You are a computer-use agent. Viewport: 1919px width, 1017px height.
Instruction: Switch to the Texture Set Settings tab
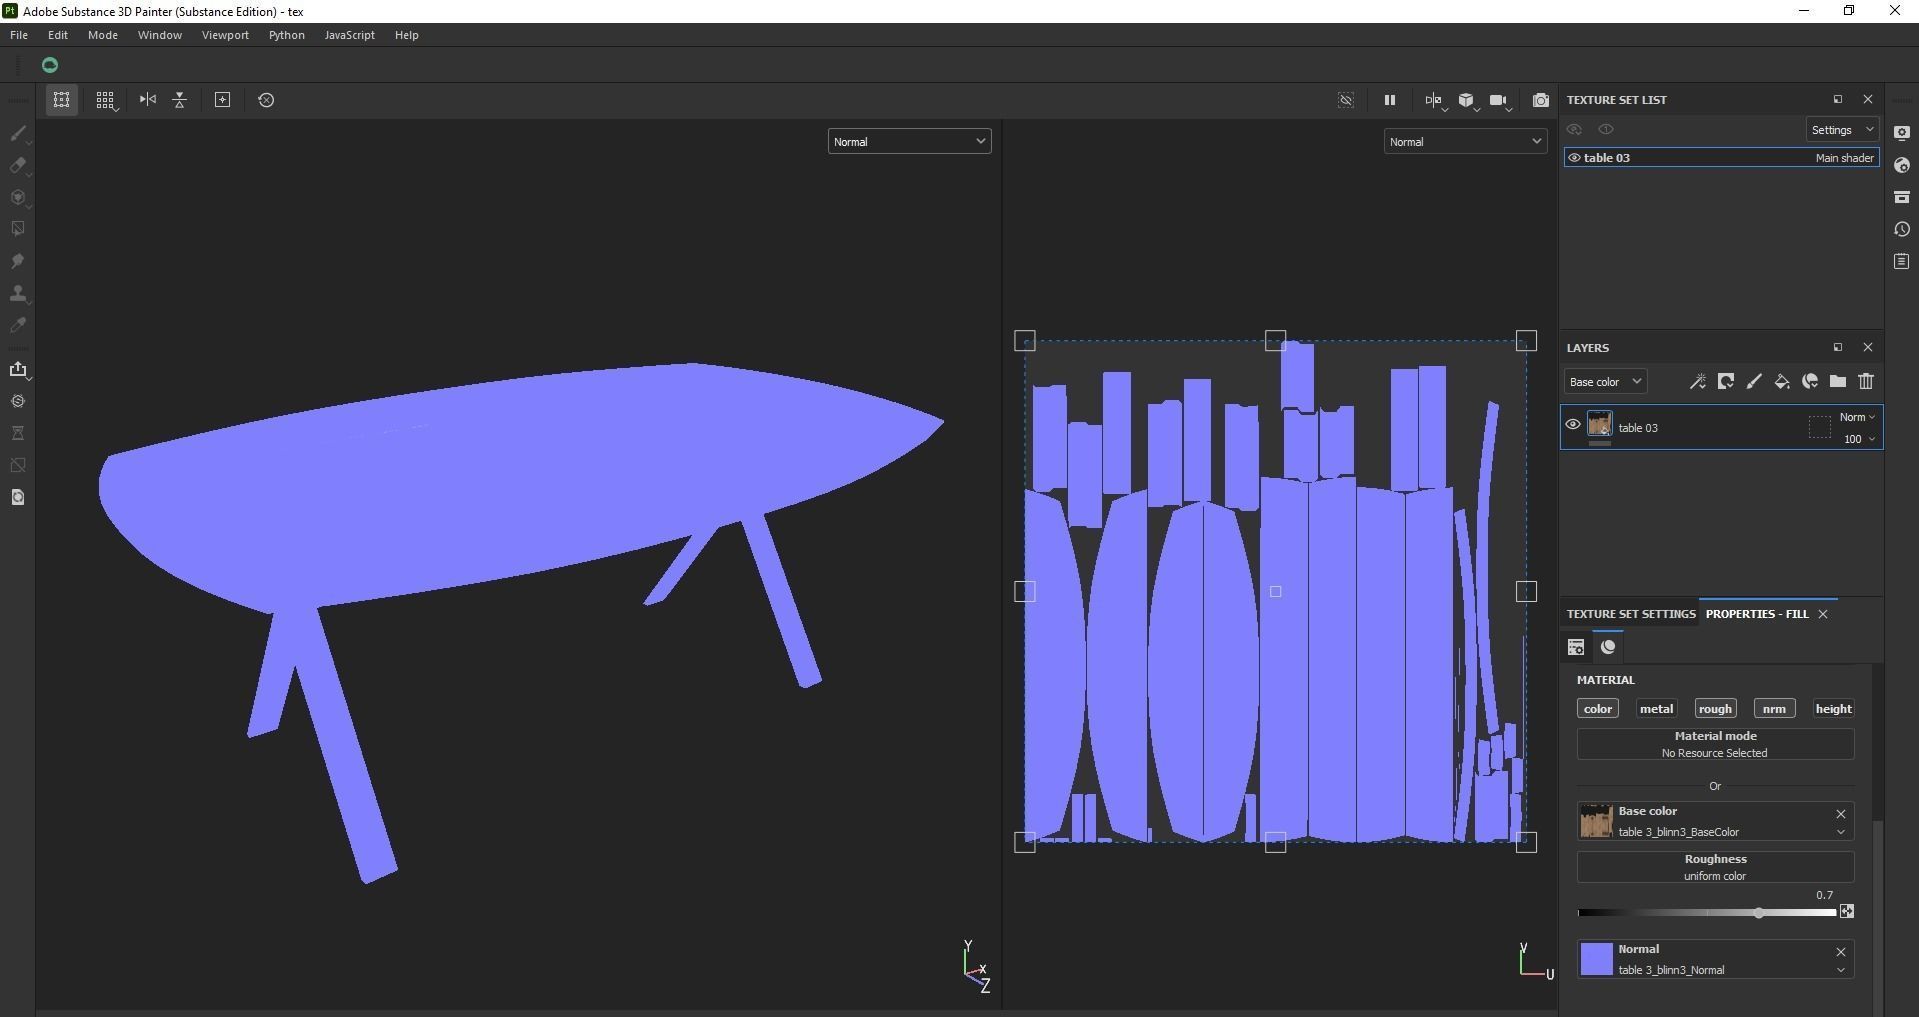pyautogui.click(x=1631, y=614)
